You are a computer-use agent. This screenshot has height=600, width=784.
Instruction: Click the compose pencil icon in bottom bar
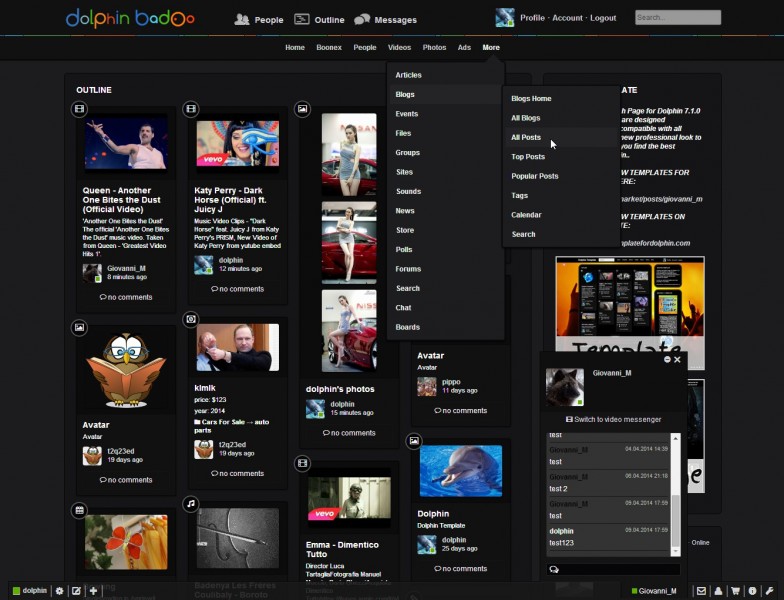76,591
